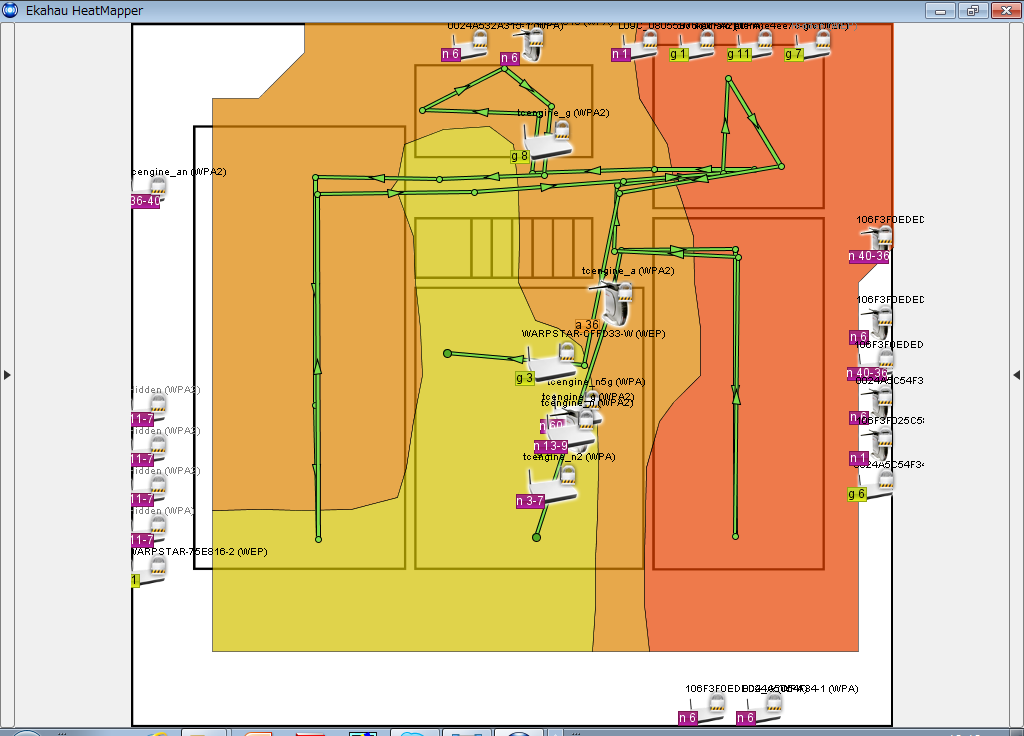Click the tcengine_n5g (WPA) name label

point(596,381)
